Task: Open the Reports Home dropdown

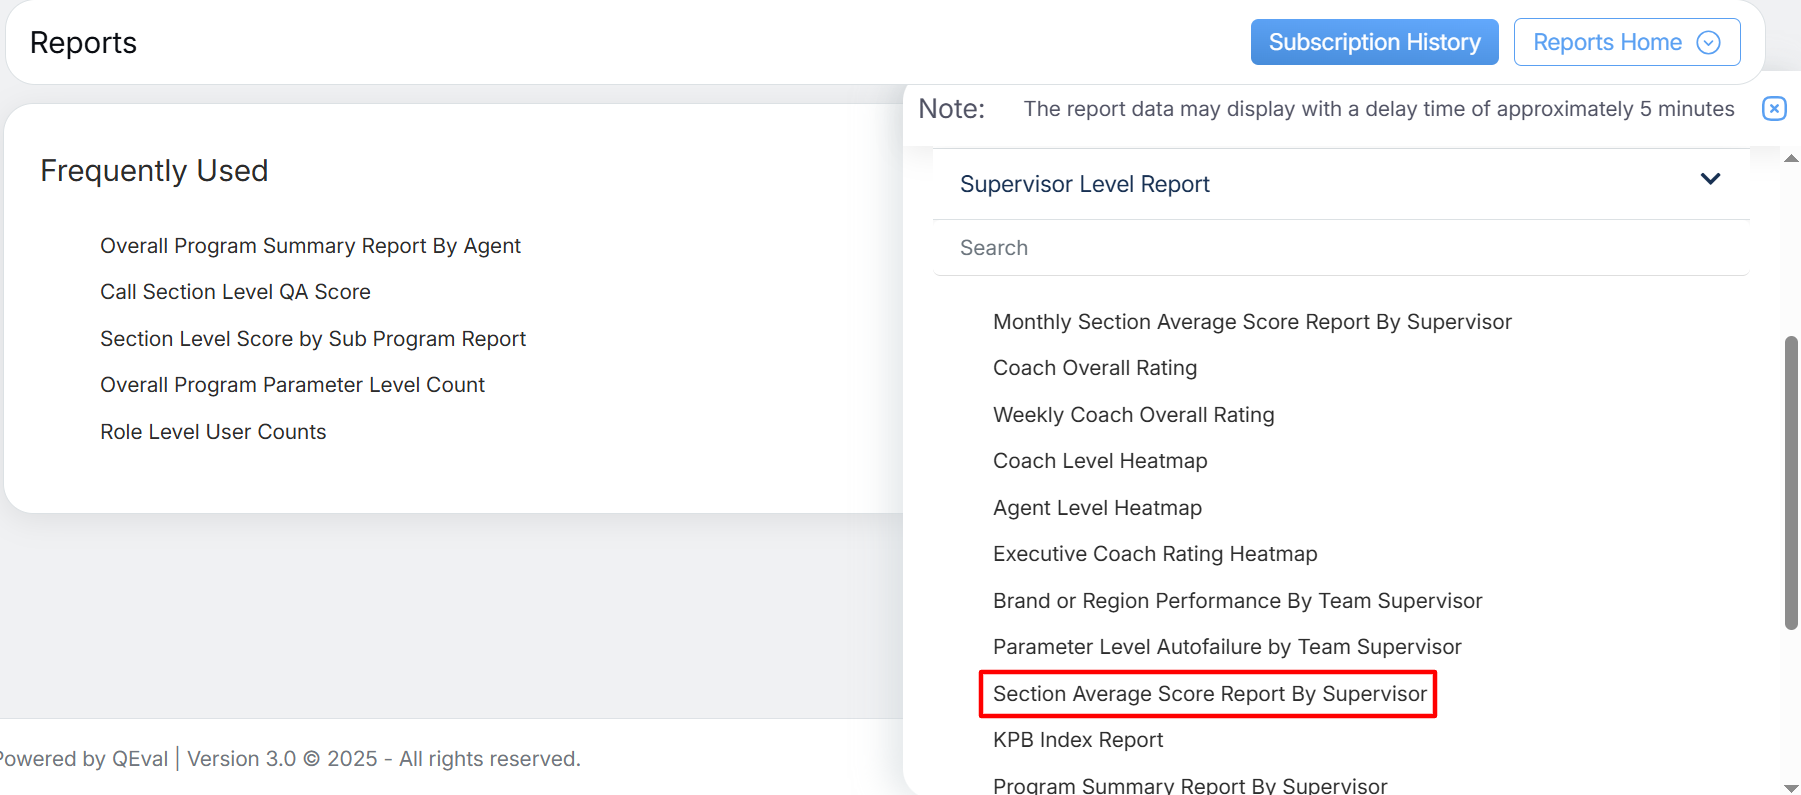Action: coord(1626,42)
